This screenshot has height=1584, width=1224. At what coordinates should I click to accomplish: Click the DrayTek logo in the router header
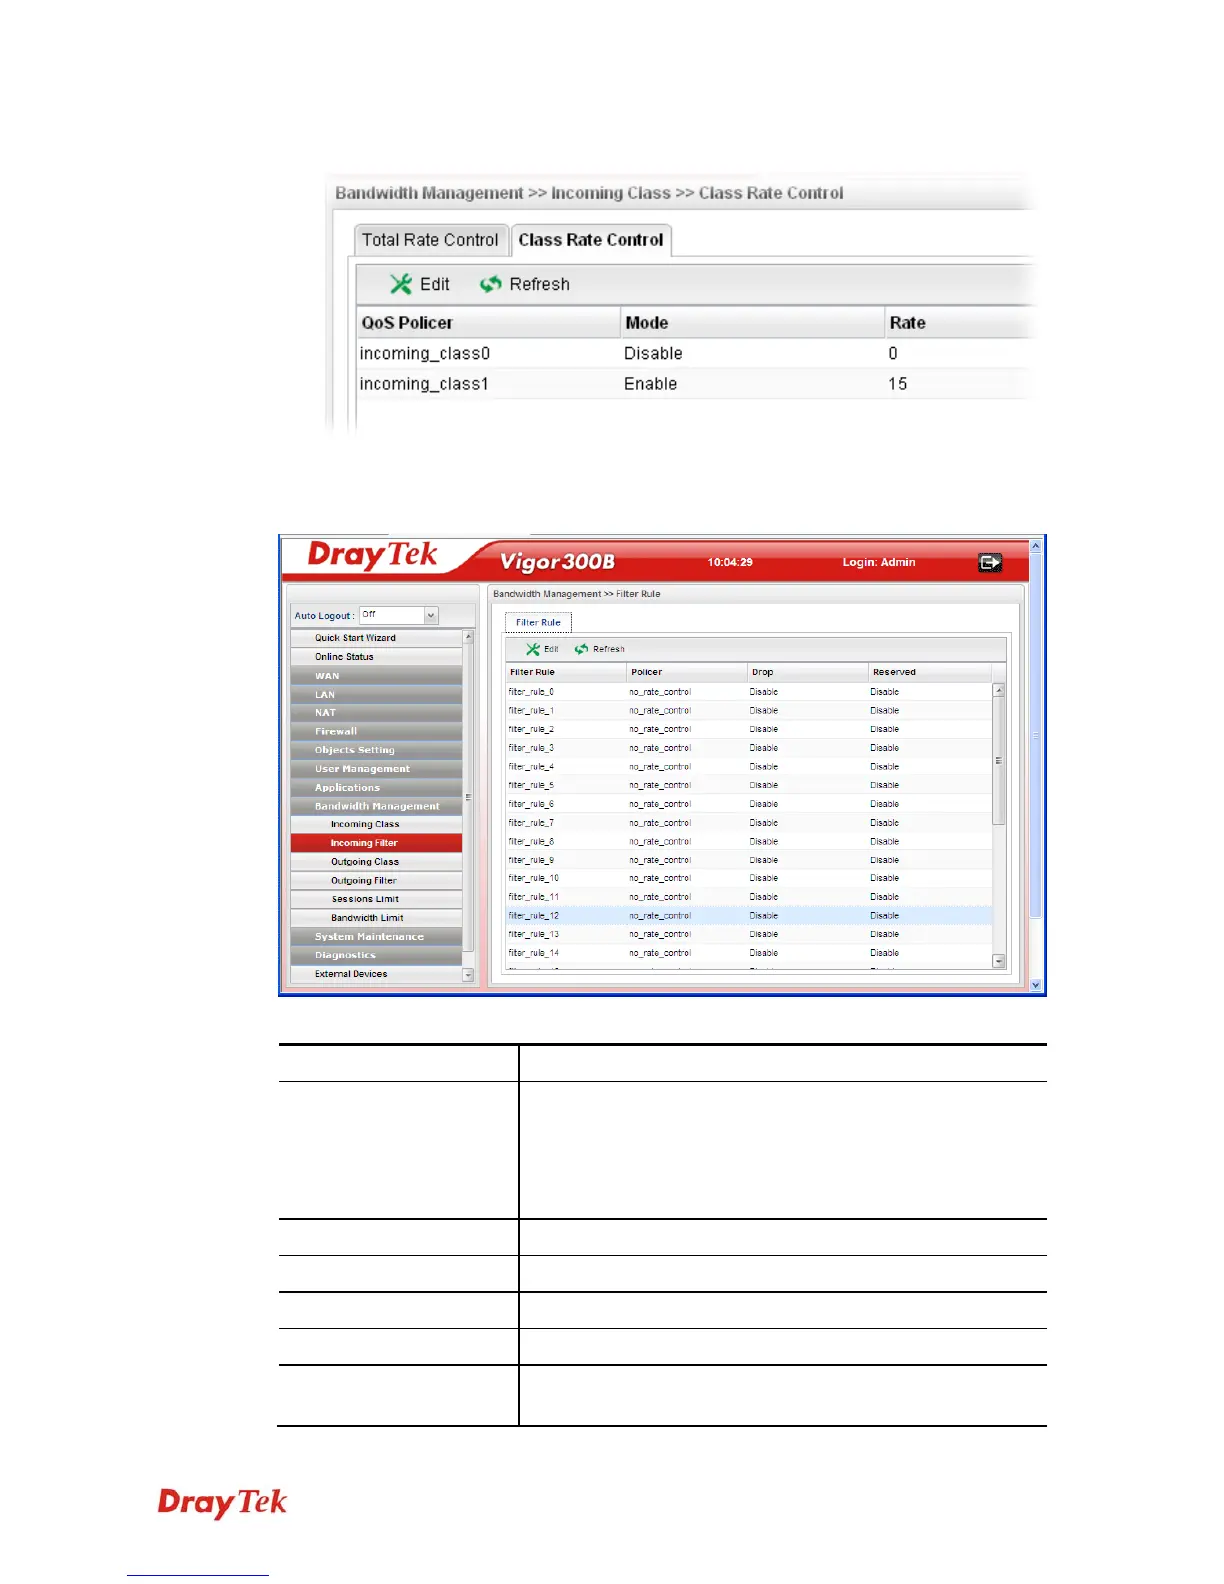[x=372, y=556]
